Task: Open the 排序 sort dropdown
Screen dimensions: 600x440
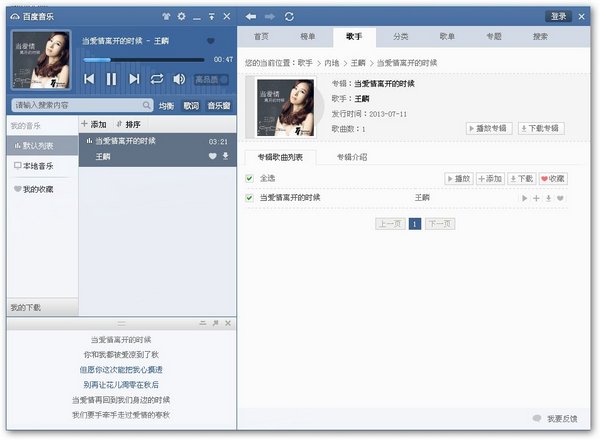Action: point(128,124)
